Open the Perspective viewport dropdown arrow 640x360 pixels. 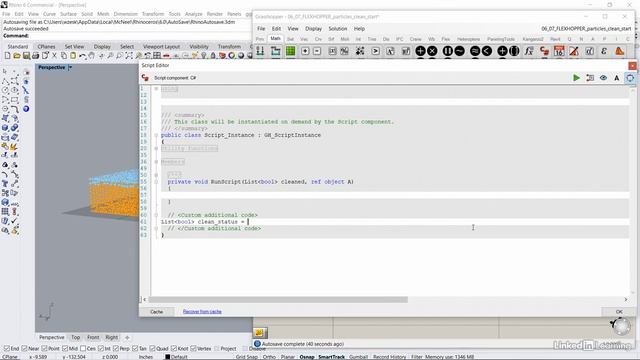[70, 67]
